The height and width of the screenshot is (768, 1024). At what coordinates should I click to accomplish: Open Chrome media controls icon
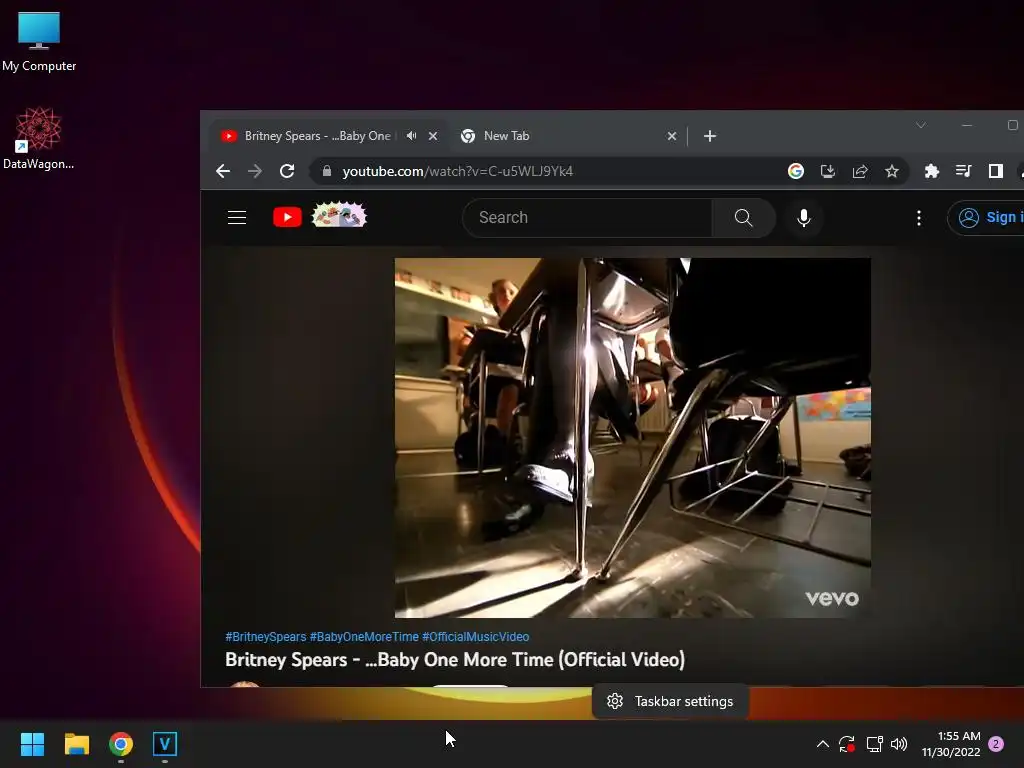click(x=963, y=171)
